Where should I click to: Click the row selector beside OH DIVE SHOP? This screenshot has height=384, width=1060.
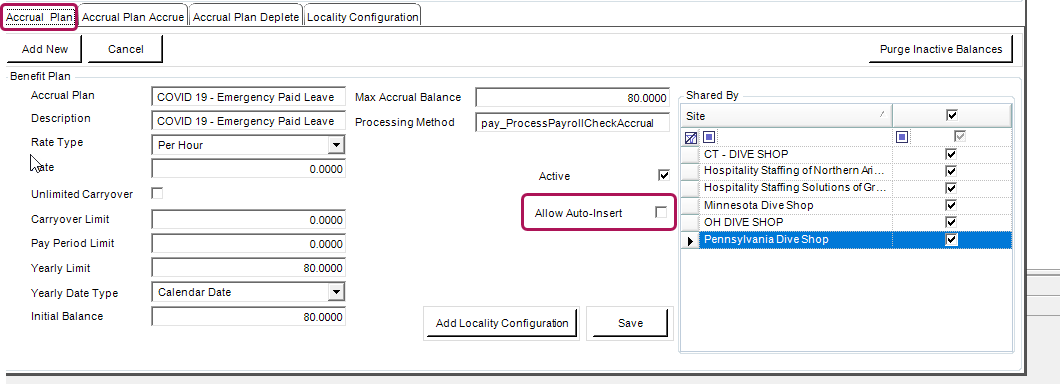[690, 222]
